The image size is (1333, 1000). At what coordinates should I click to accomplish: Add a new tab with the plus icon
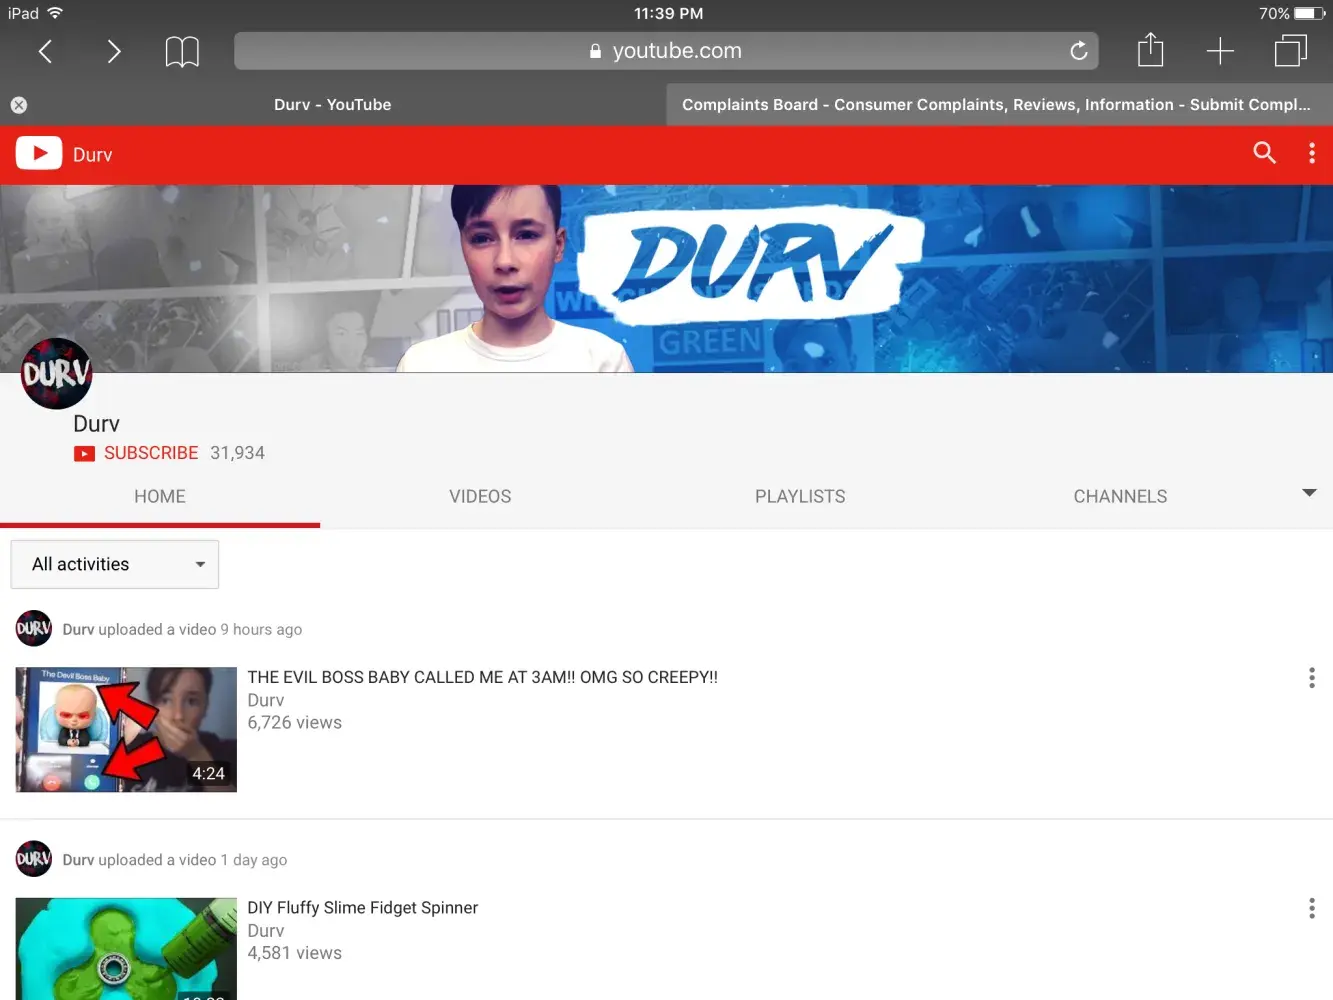(1220, 51)
